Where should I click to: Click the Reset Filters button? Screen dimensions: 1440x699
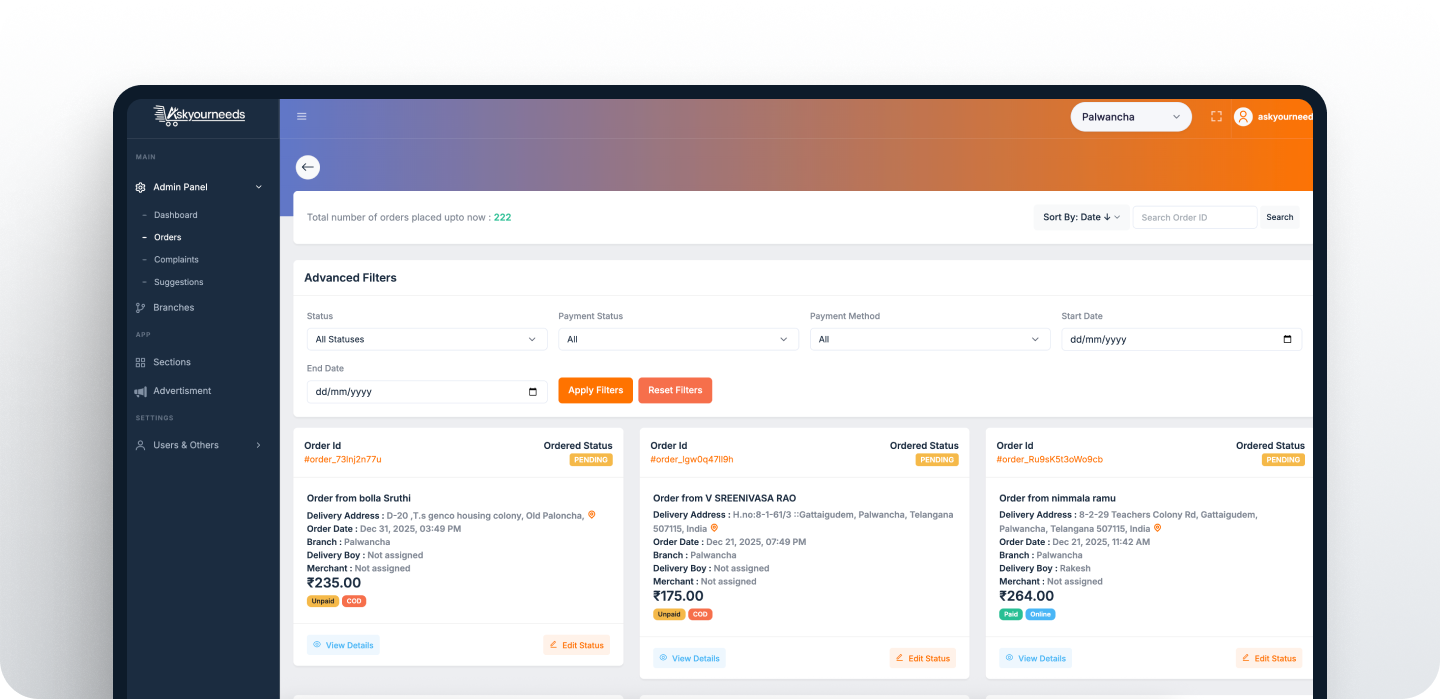pos(675,390)
